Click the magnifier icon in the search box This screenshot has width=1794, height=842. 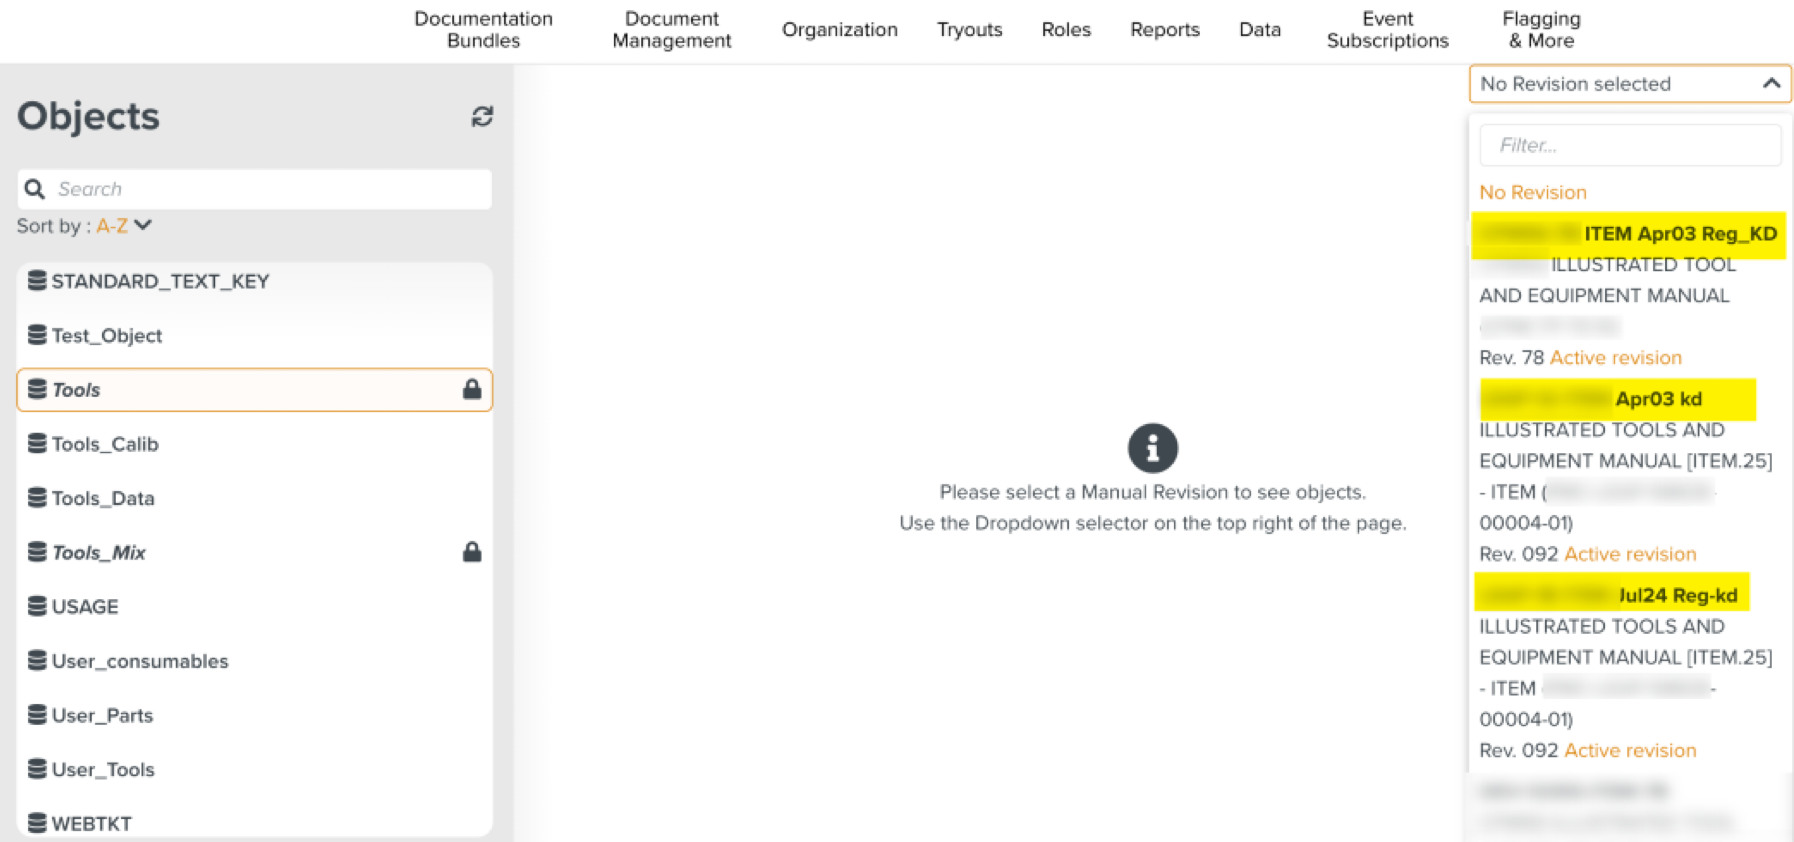(x=35, y=189)
